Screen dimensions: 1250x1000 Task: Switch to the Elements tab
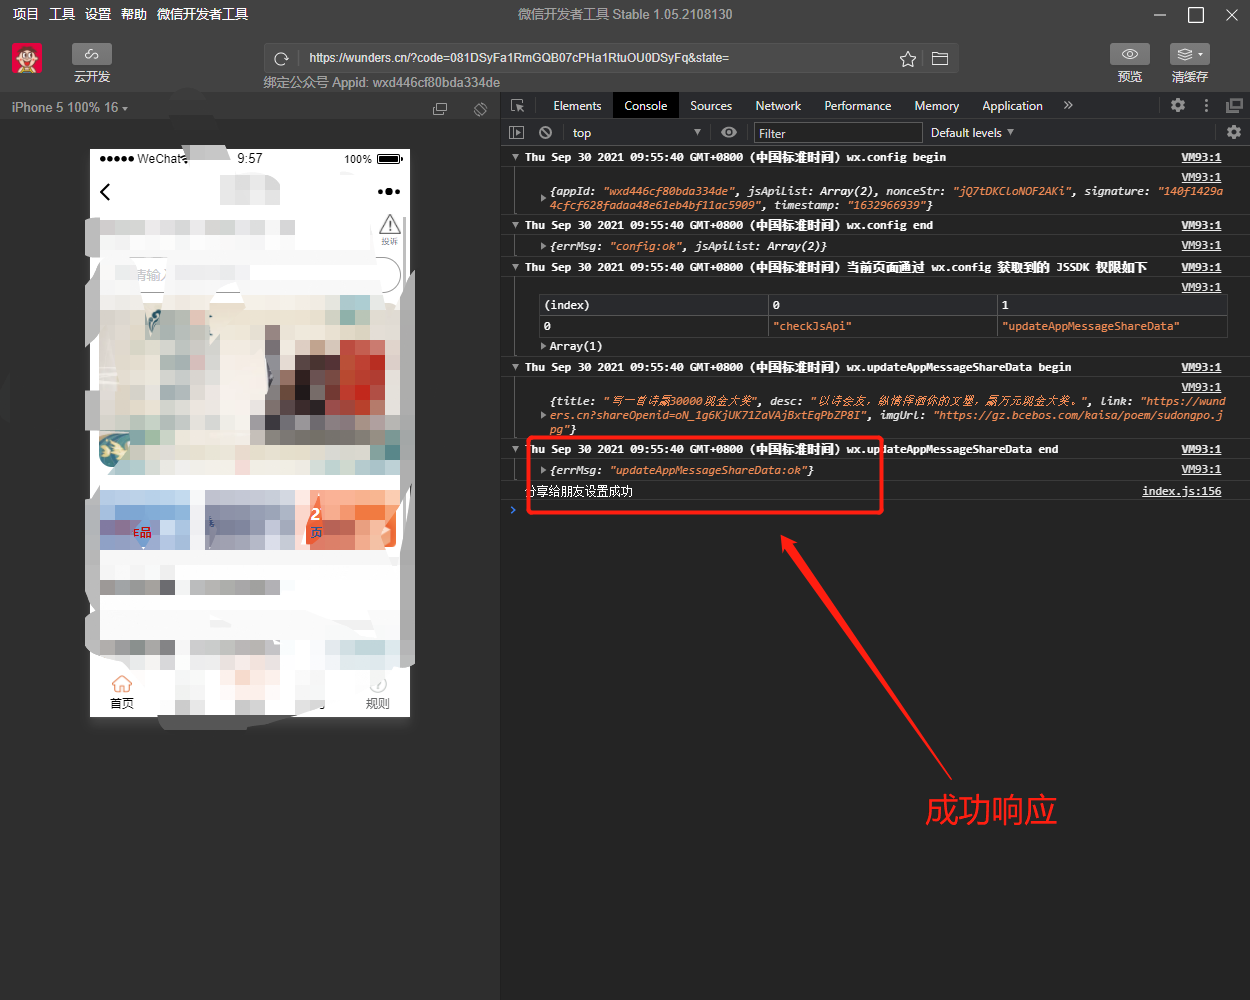(577, 105)
